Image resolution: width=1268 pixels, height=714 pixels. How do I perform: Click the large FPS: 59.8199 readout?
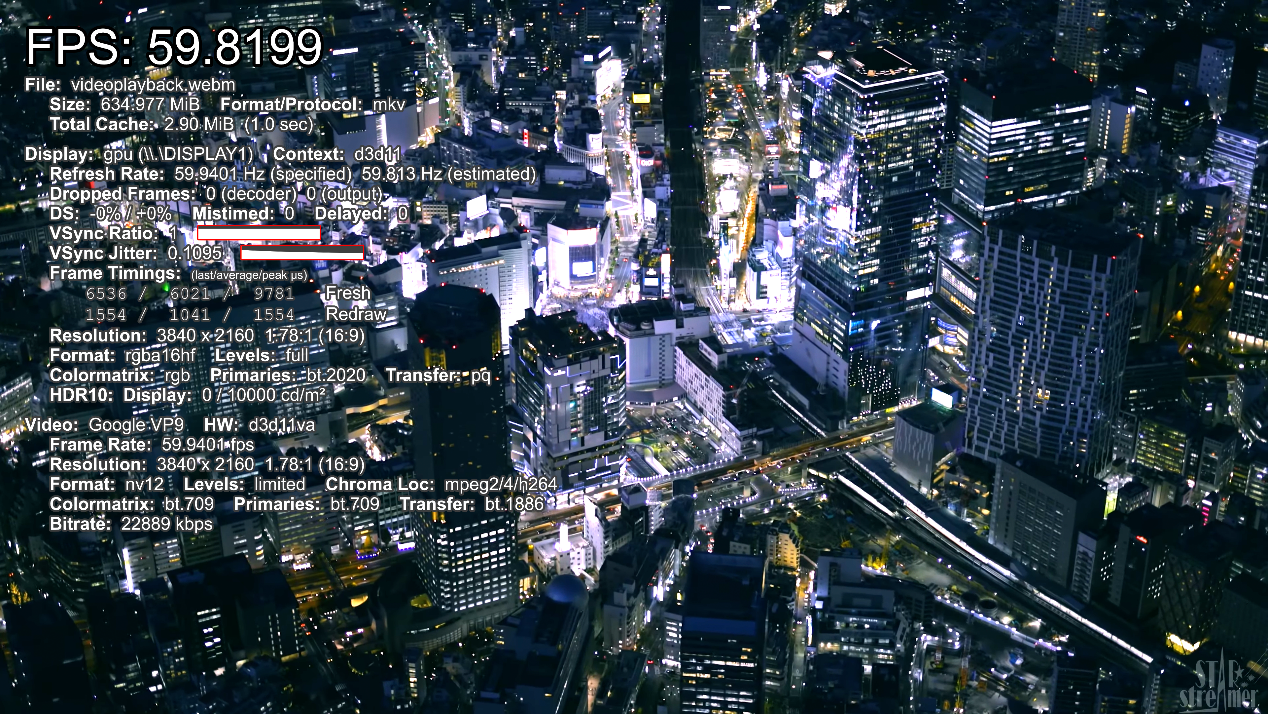(x=174, y=47)
